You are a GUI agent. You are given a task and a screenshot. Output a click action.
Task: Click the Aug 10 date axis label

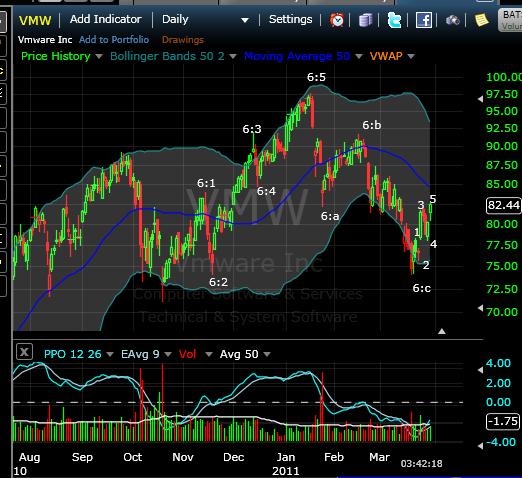27,464
